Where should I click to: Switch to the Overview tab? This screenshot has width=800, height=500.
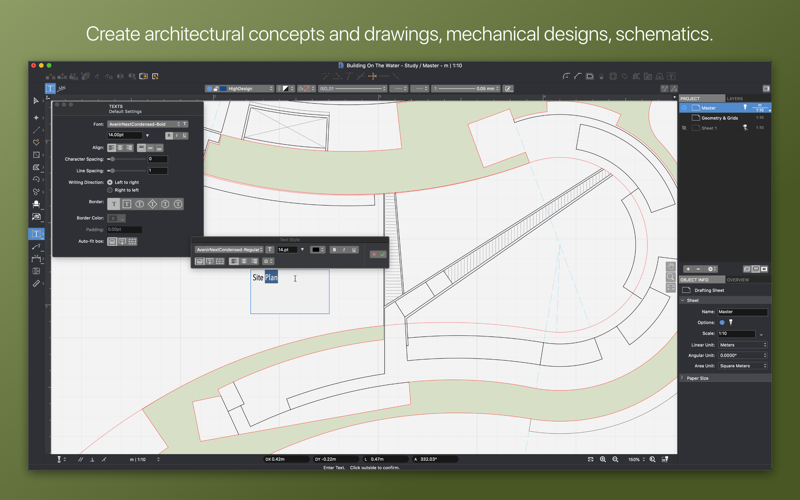[x=738, y=280]
